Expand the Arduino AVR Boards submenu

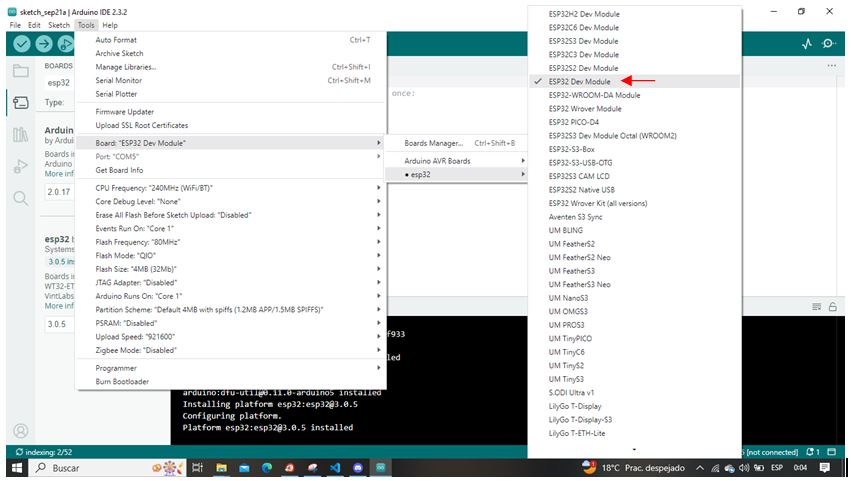pos(456,161)
